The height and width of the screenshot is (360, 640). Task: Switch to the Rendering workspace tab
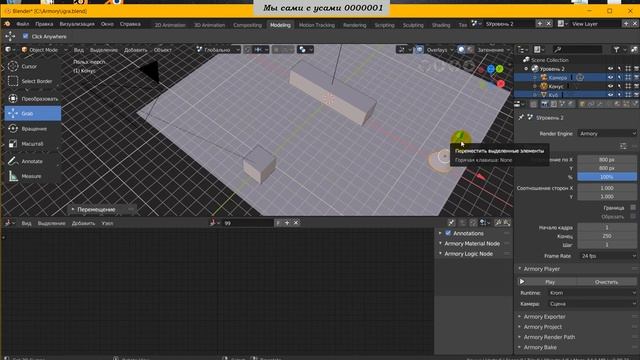354,25
